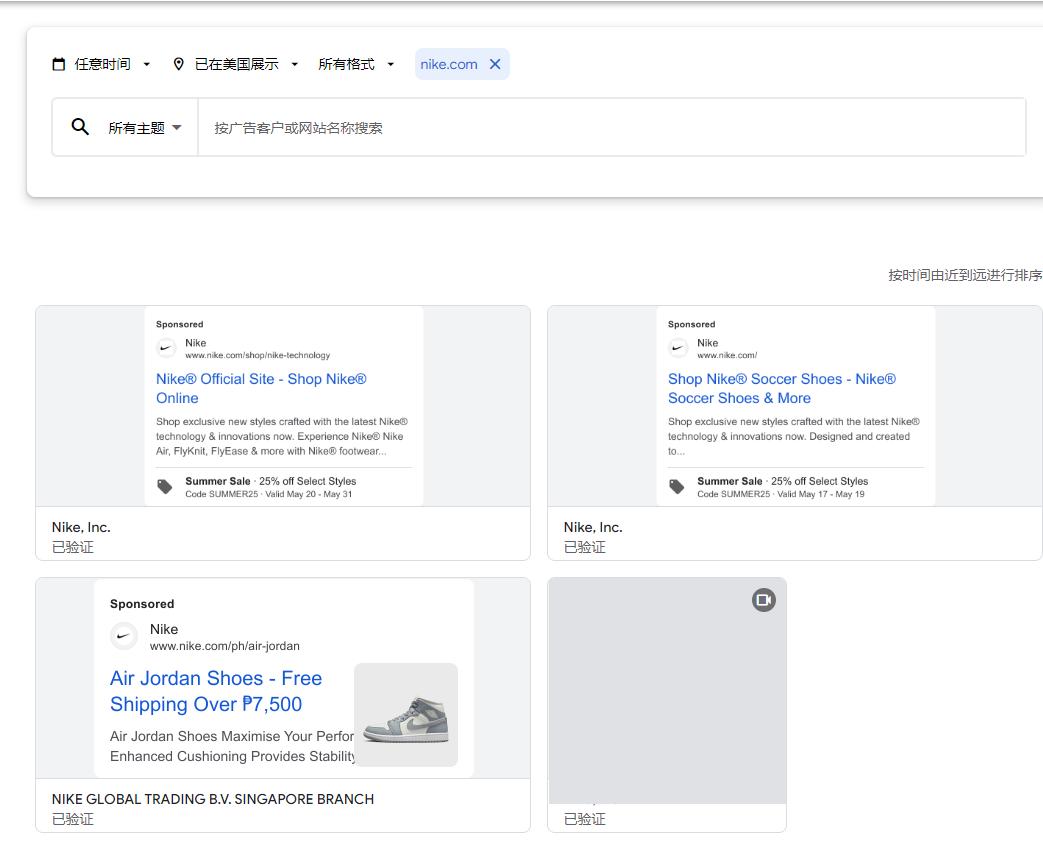The image size is (1043, 845).
Task: Change sort order 按时间由近到远进行排序
Action: (964, 275)
